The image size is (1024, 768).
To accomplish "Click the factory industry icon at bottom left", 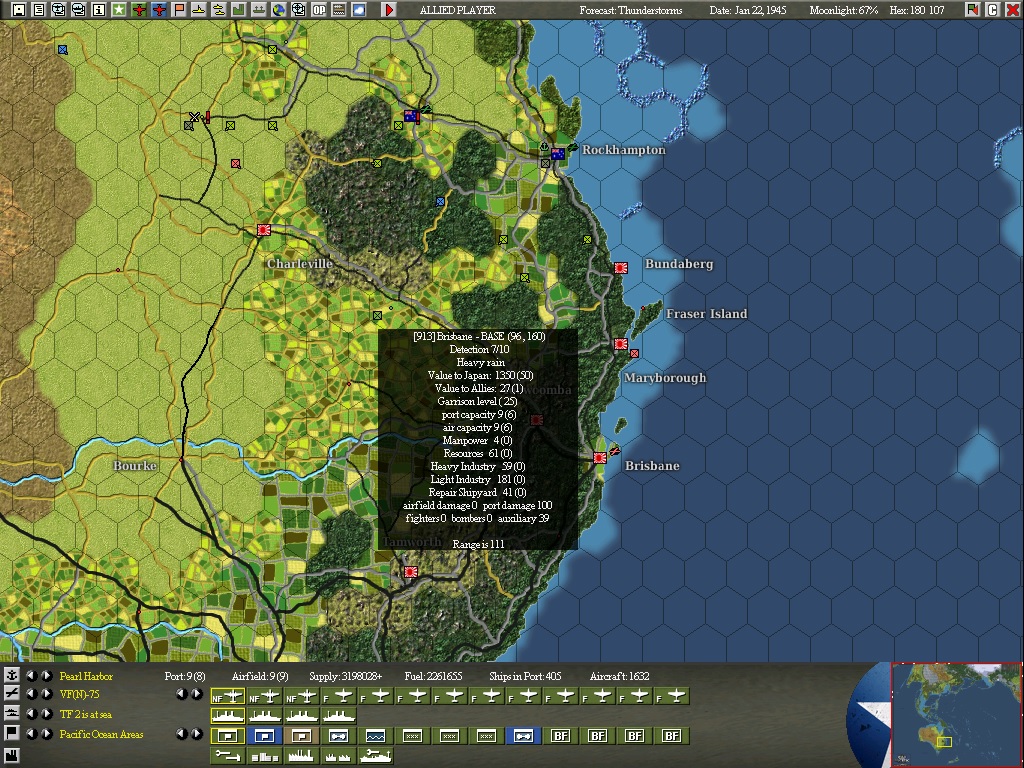I will click(x=12, y=756).
